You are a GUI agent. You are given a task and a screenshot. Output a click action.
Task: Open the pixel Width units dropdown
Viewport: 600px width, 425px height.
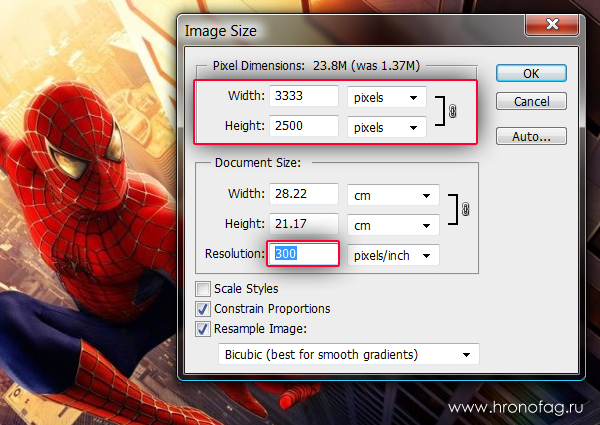[x=386, y=97]
